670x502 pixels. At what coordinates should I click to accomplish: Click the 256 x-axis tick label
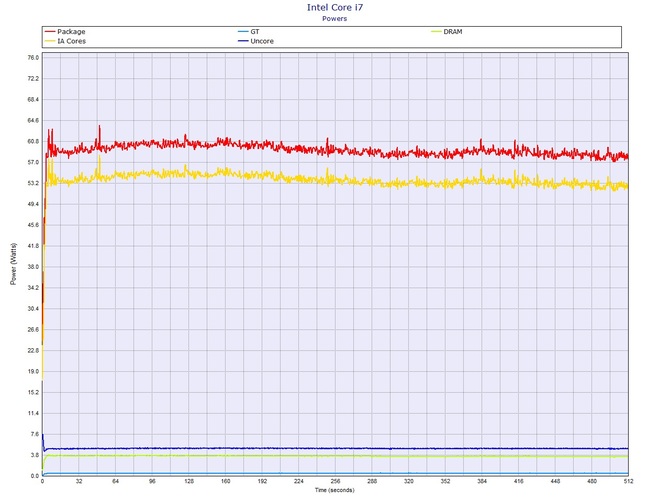point(335,481)
